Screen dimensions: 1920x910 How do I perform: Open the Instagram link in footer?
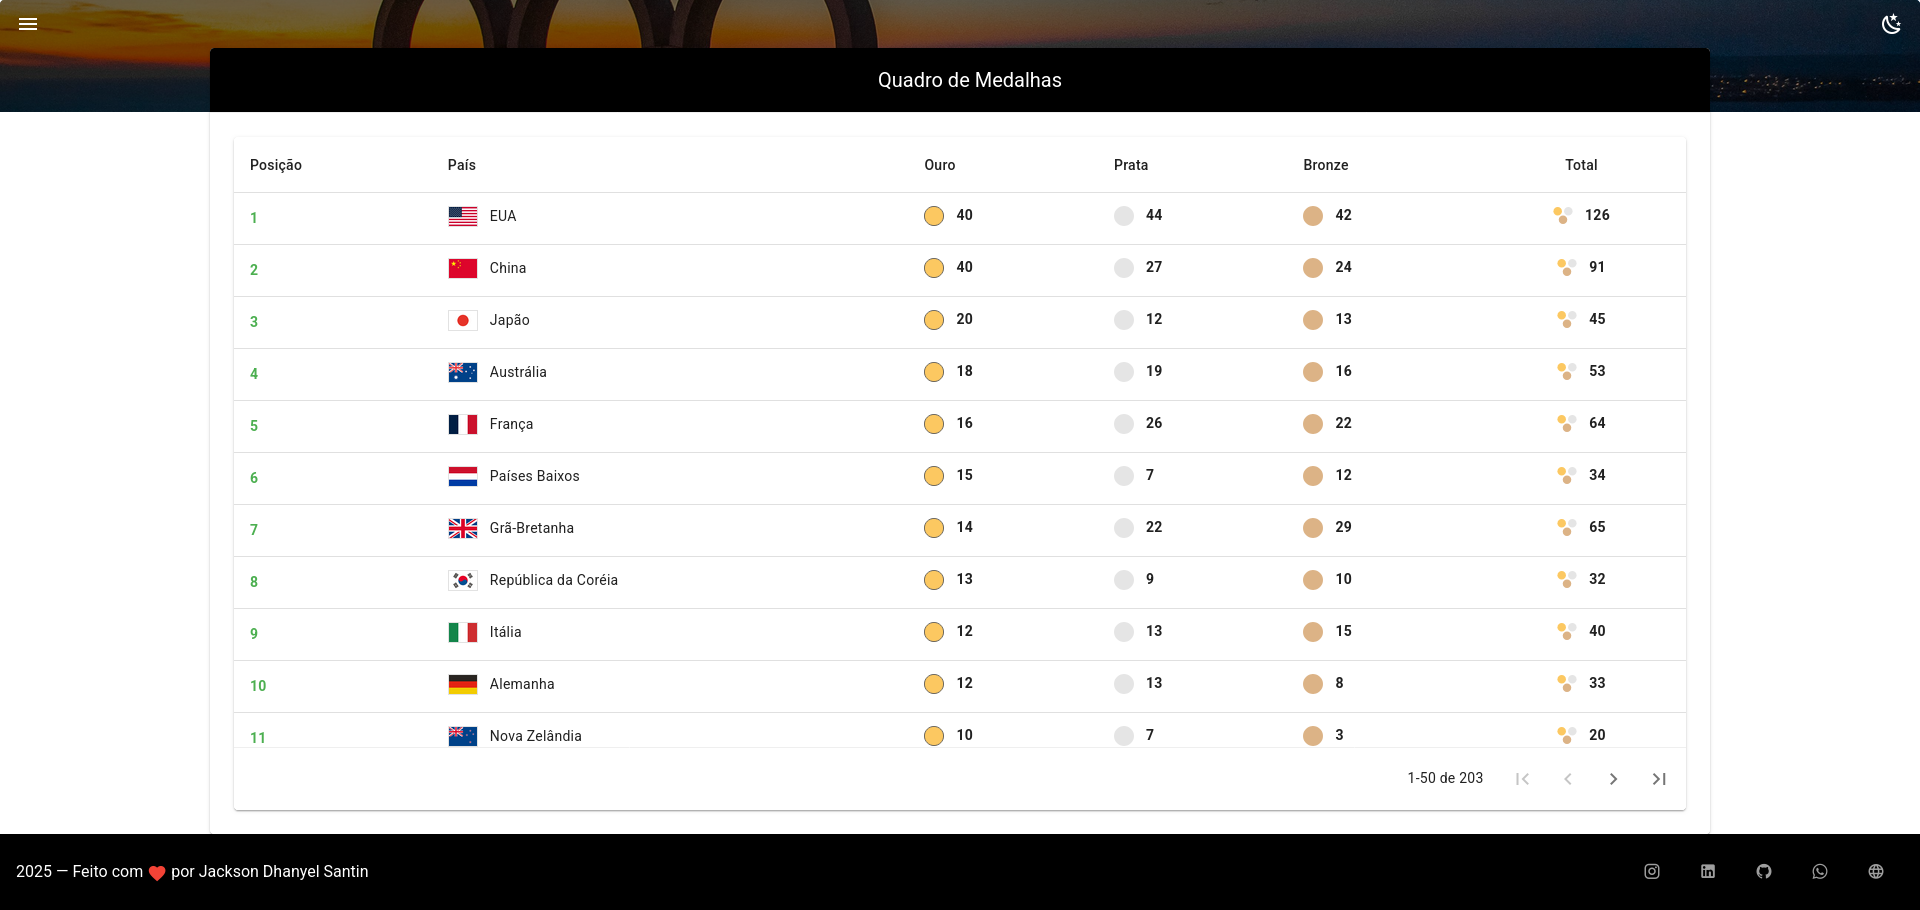[x=1652, y=872]
